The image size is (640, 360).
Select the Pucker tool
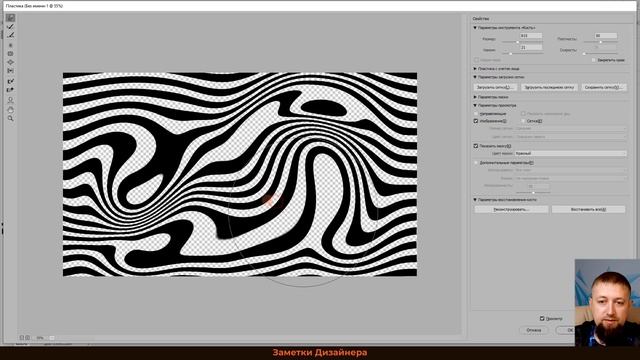11,54
